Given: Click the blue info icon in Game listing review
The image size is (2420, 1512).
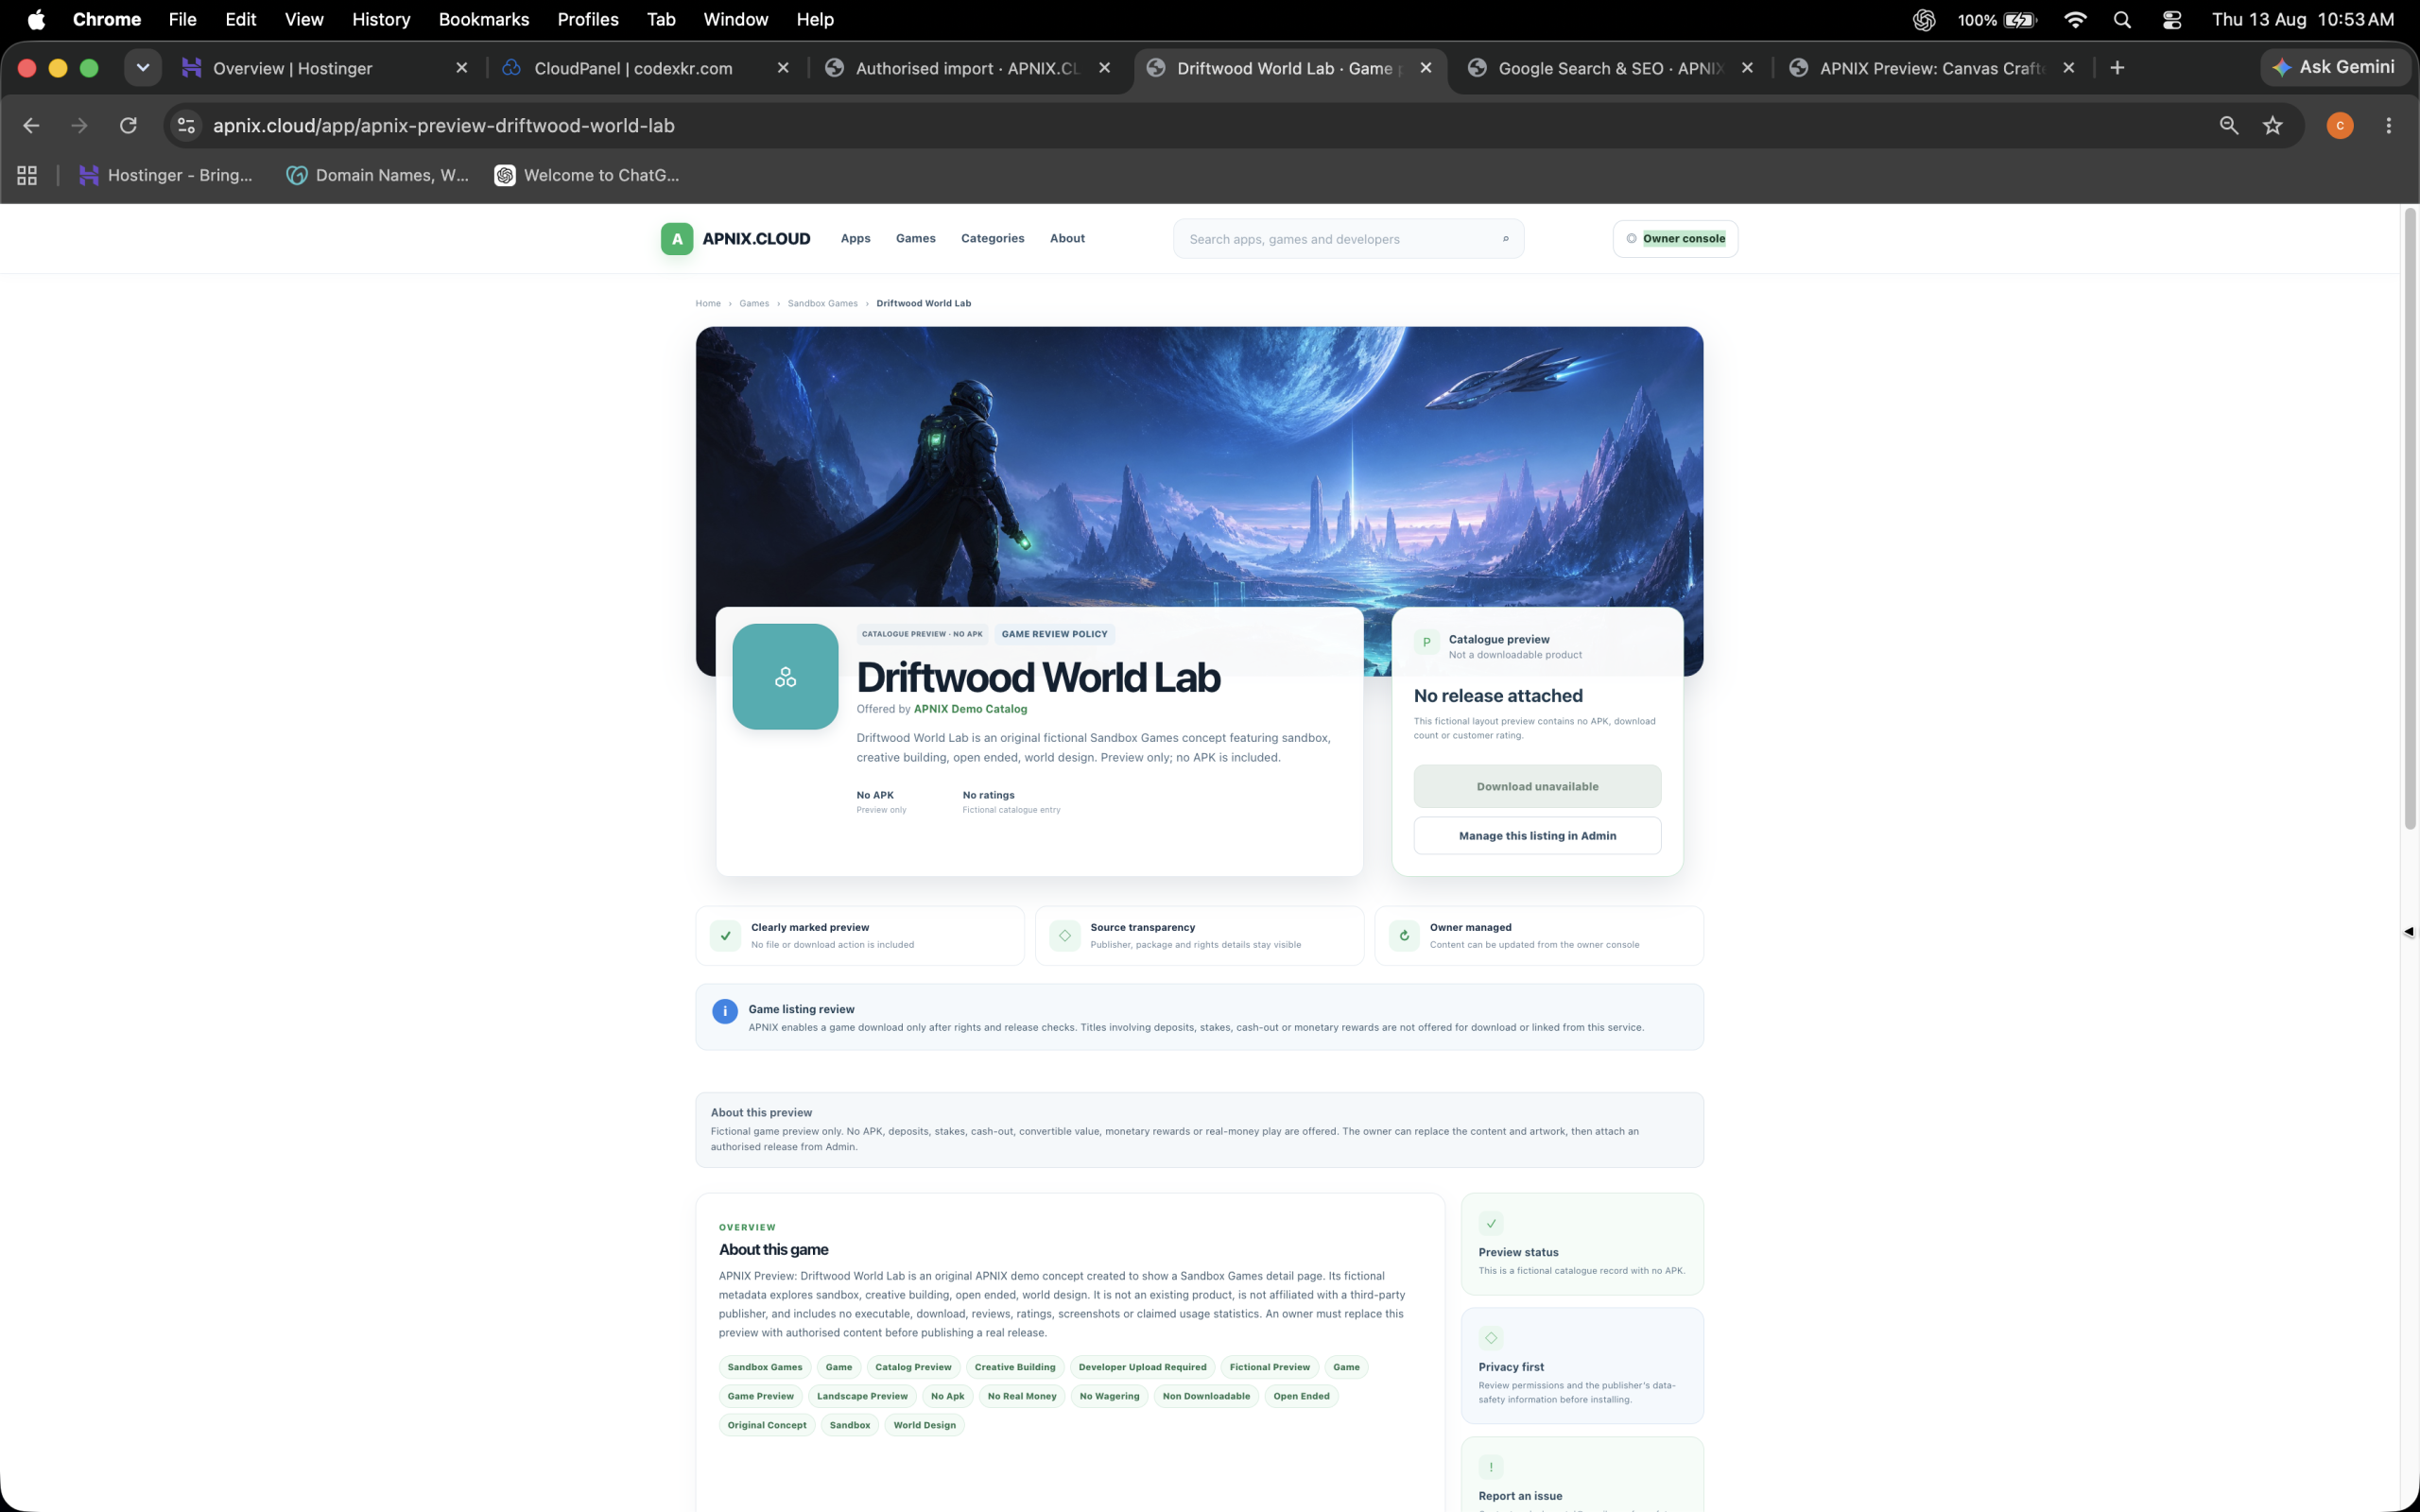Looking at the screenshot, I should point(725,1011).
